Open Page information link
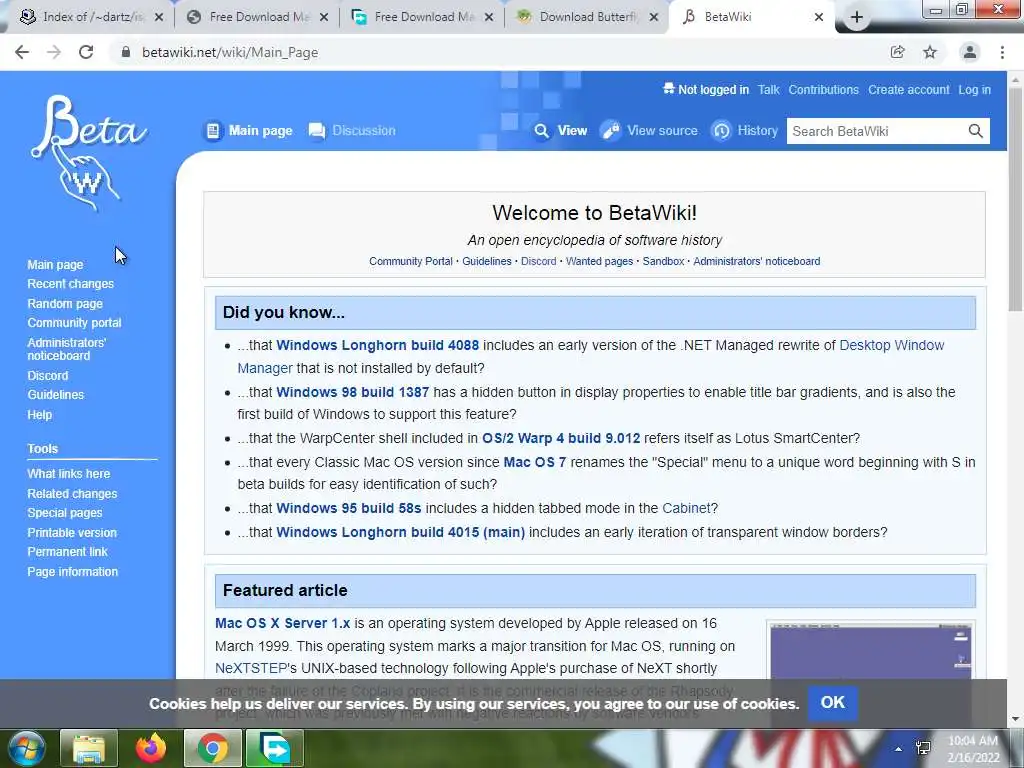The height and width of the screenshot is (768, 1024). [x=72, y=571]
